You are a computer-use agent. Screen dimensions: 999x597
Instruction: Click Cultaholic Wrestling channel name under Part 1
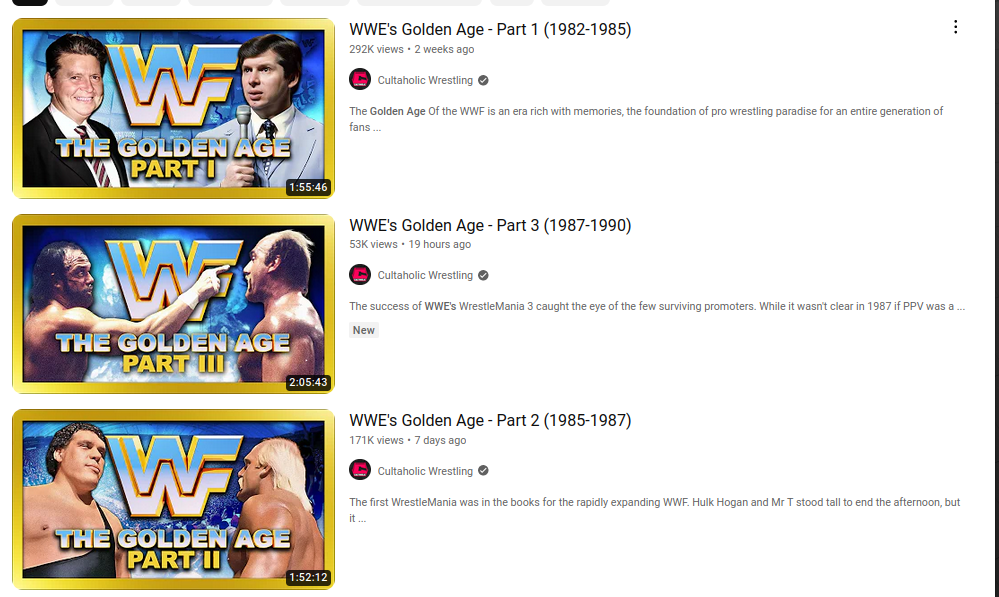pyautogui.click(x=425, y=80)
